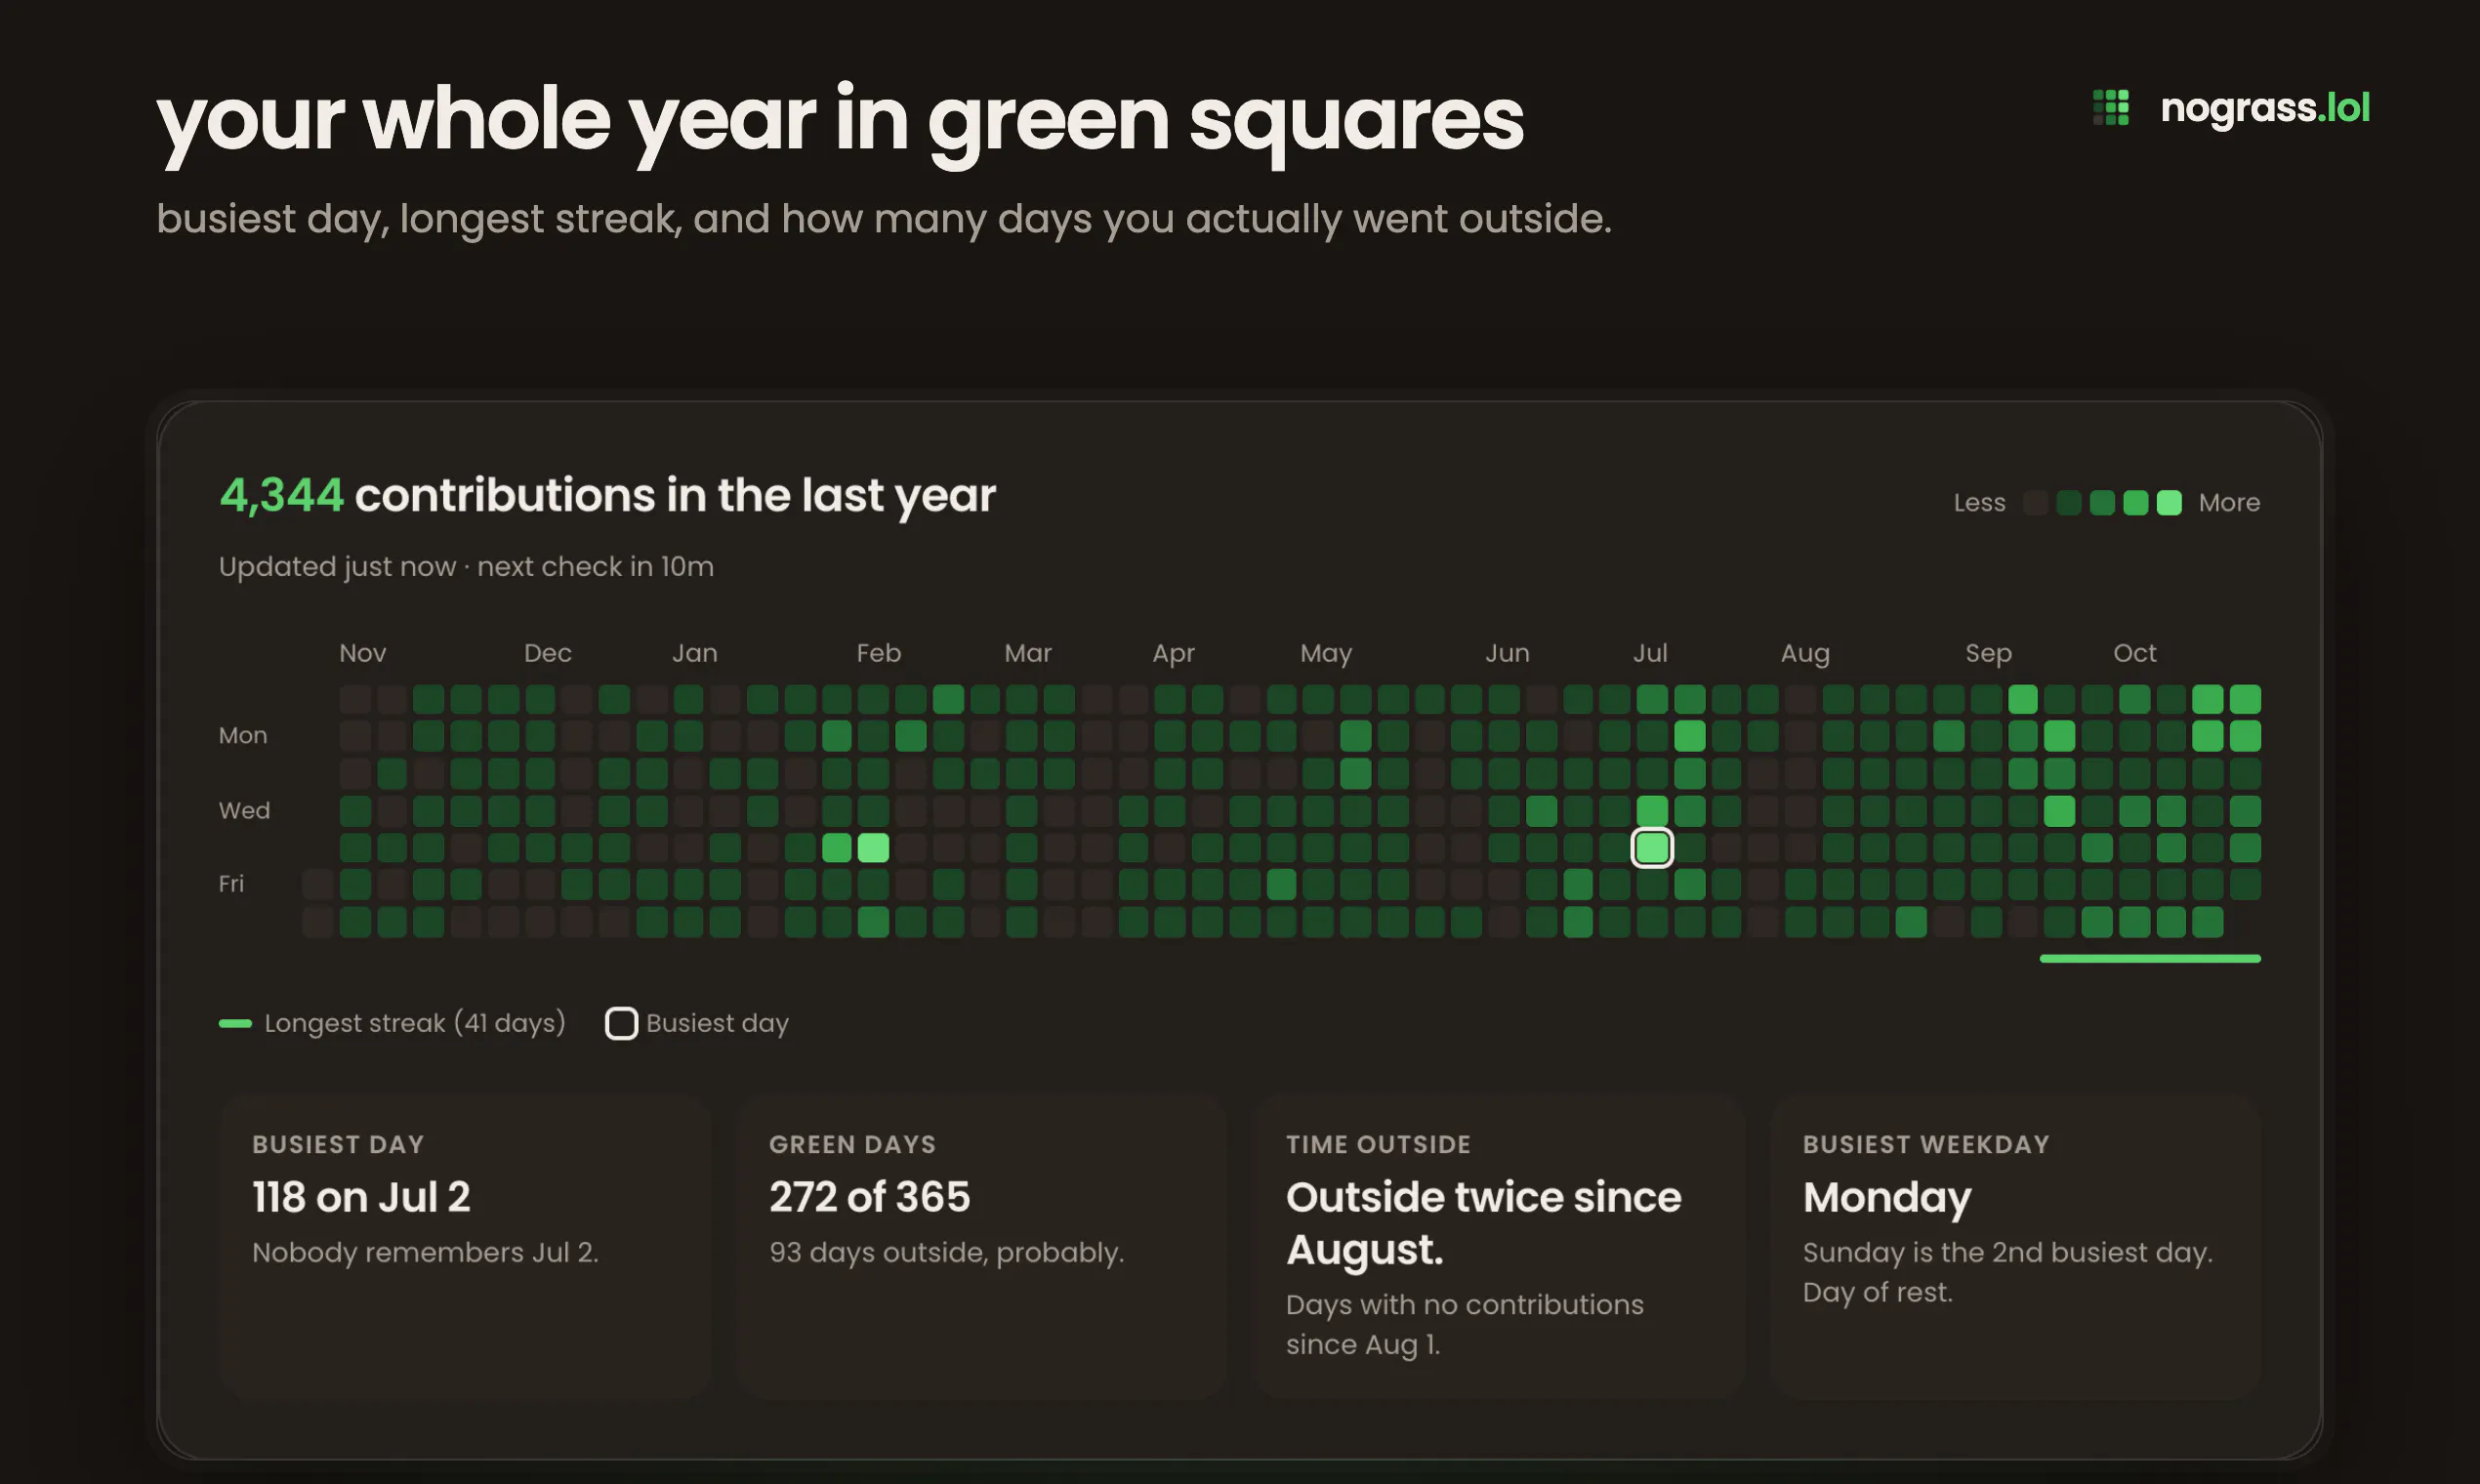Select the Jul month label
This screenshot has height=1484, width=2480.
pyautogui.click(x=1650, y=653)
